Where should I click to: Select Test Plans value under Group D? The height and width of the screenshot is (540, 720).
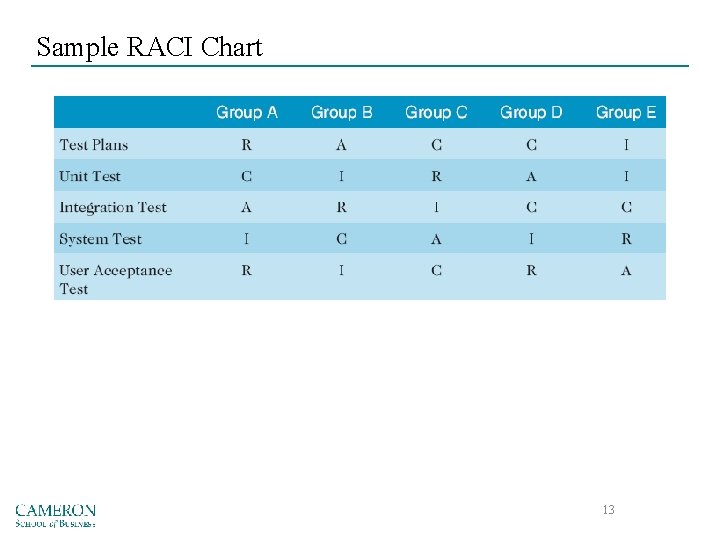[531, 145]
